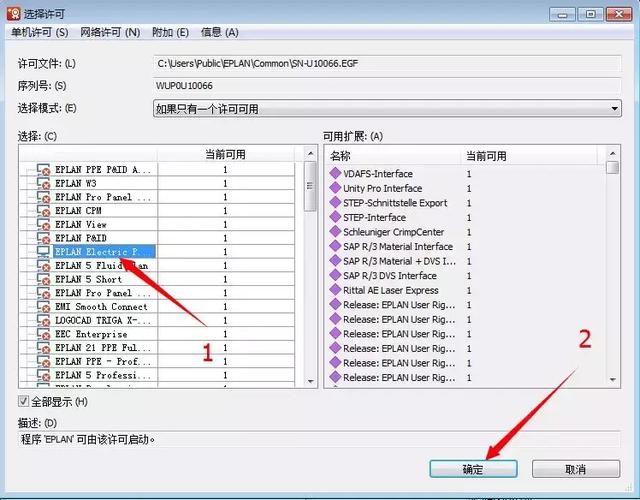Select the EPLAN Electric P license row
The width and height of the screenshot is (640, 500).
(x=104, y=251)
